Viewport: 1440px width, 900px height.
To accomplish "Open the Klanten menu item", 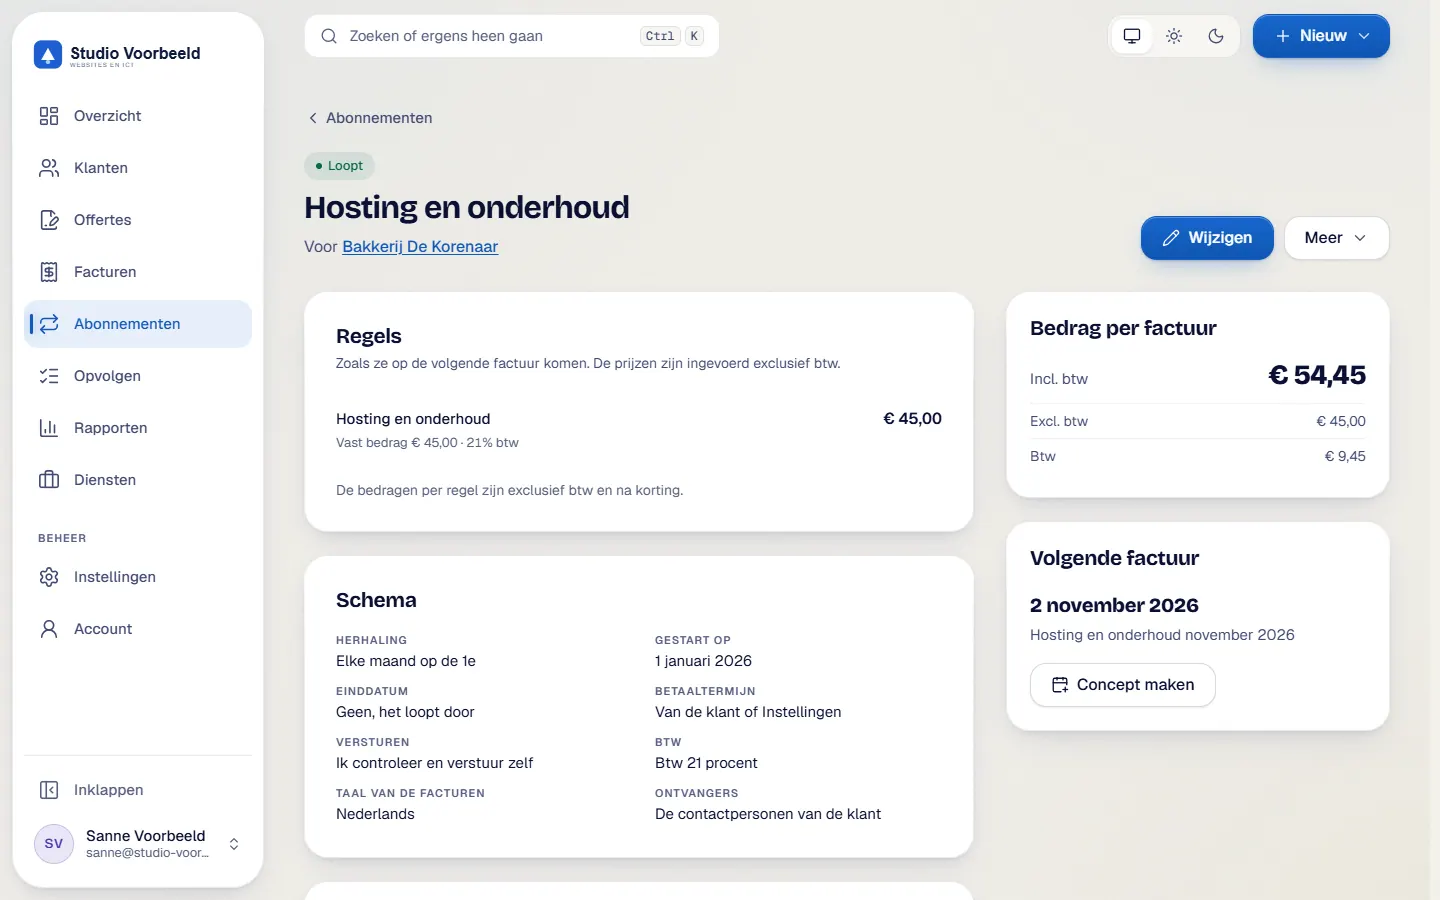I will (138, 168).
